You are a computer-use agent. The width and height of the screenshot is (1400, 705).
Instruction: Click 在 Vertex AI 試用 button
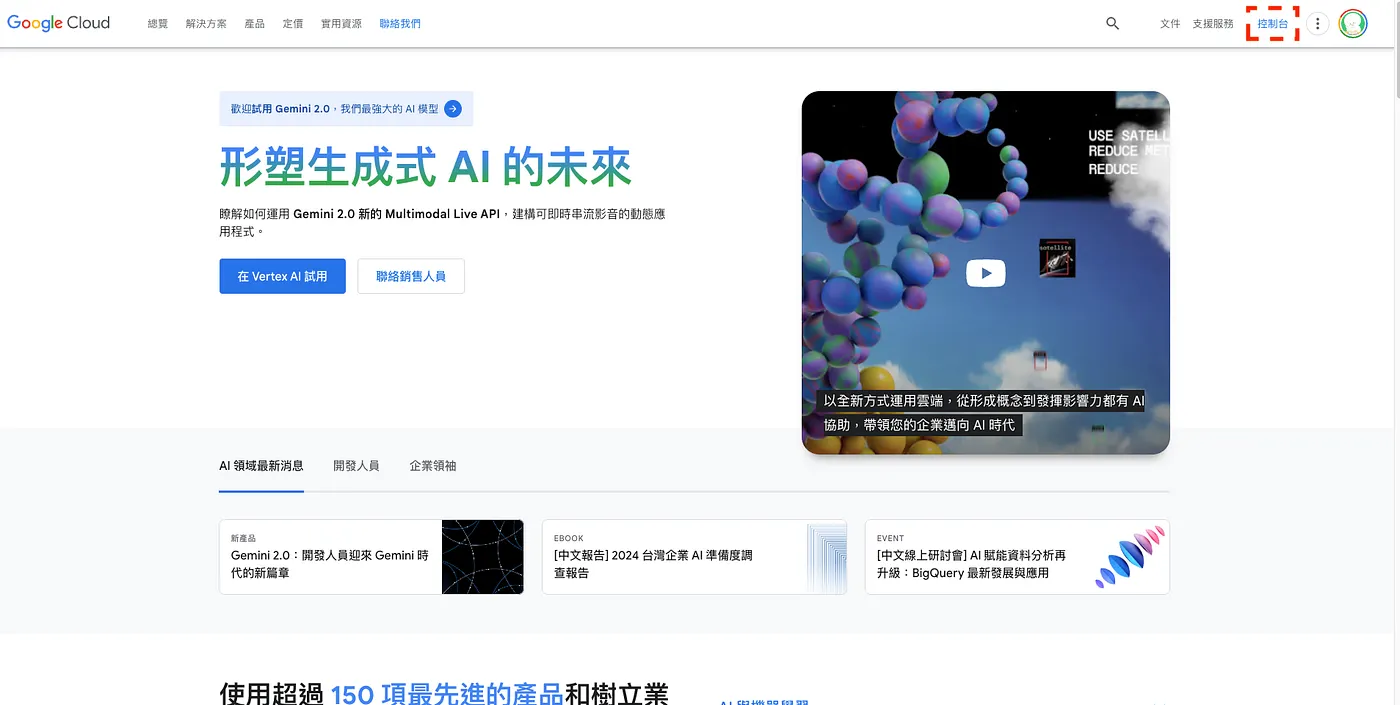tap(282, 276)
